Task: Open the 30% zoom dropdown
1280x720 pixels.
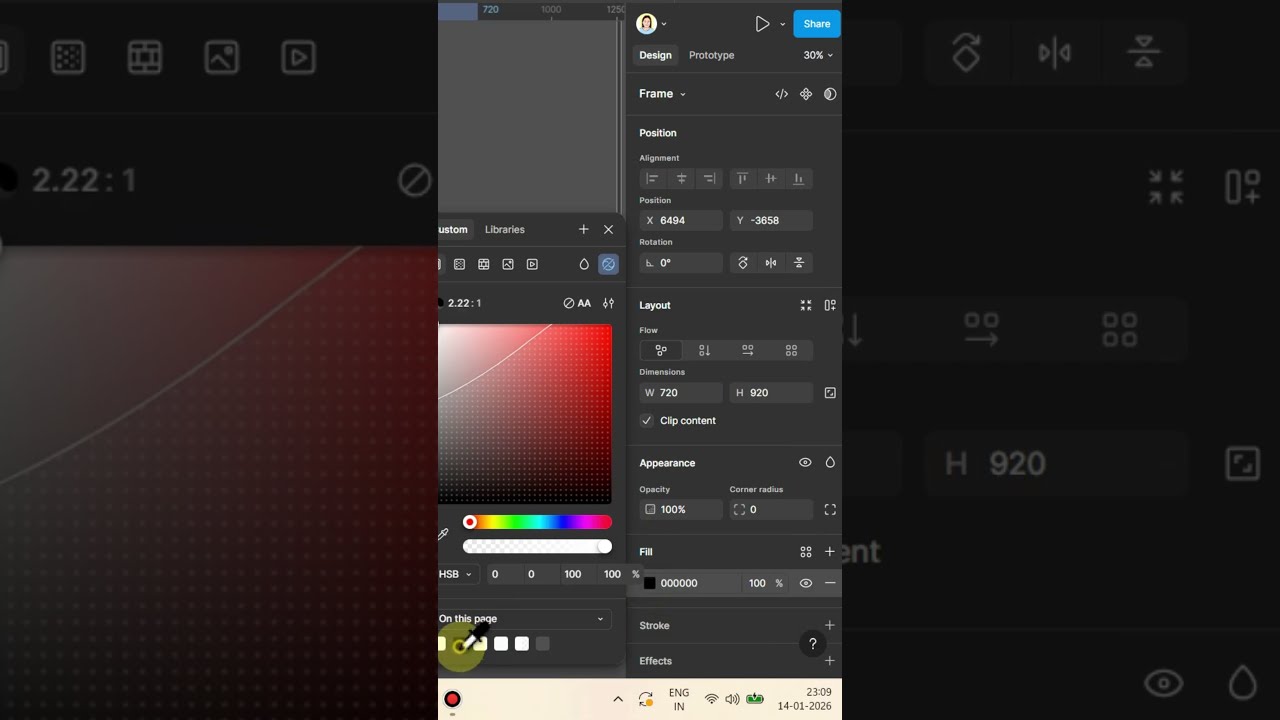Action: [818, 55]
